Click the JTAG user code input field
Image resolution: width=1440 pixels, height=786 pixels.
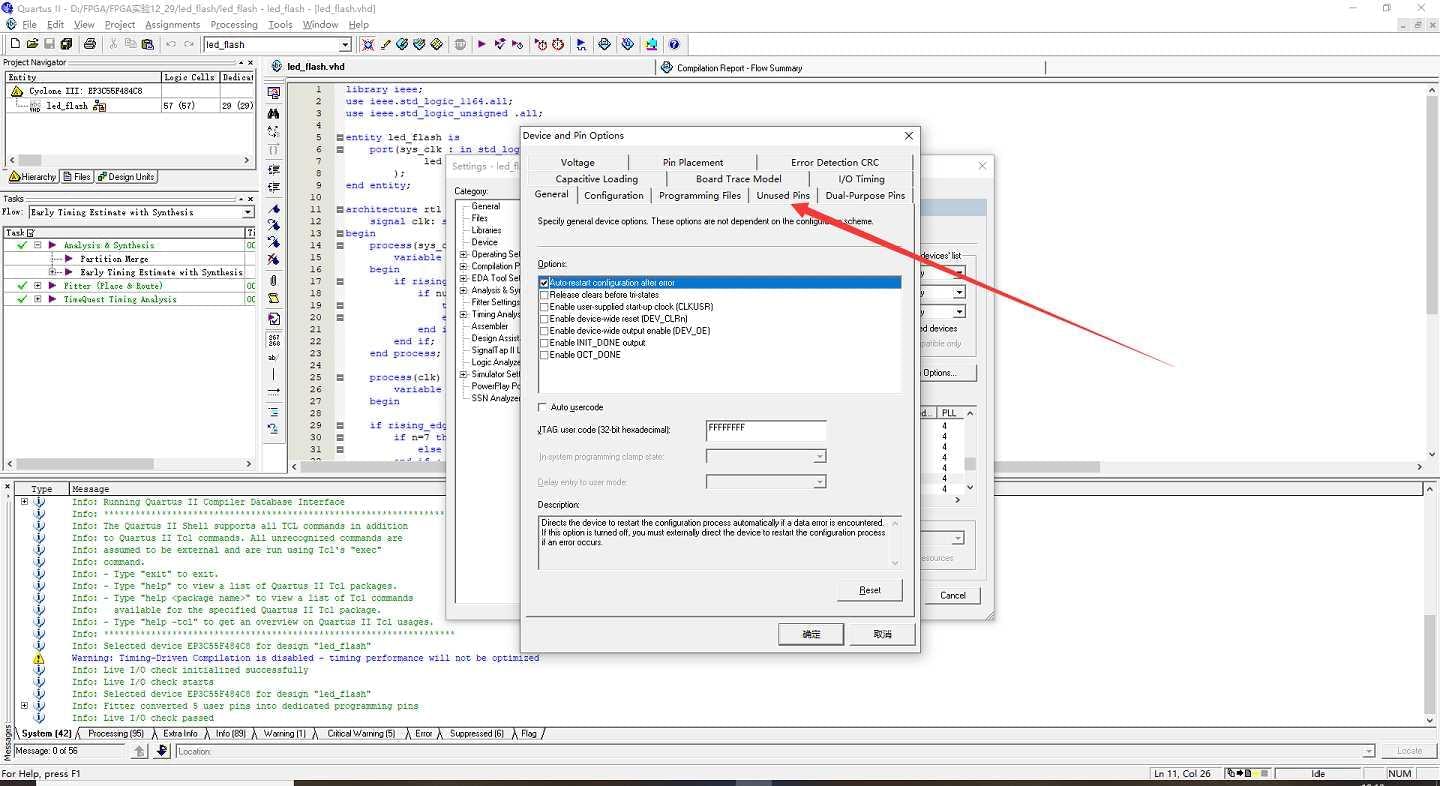point(766,430)
